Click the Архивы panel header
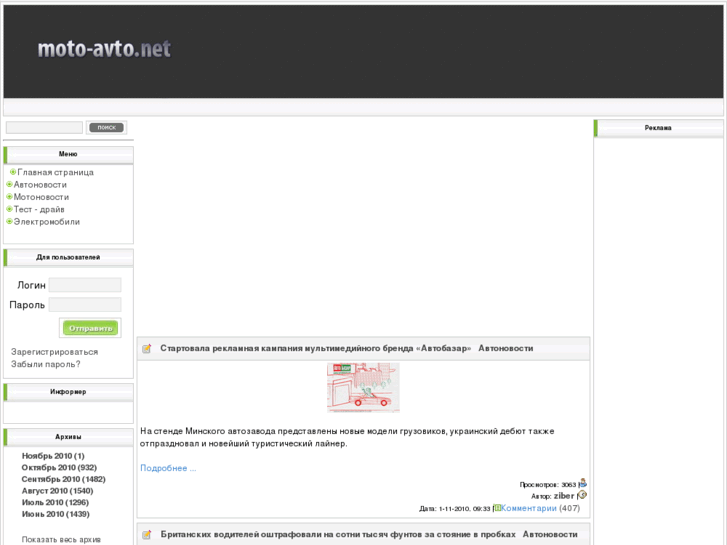 tap(68, 437)
